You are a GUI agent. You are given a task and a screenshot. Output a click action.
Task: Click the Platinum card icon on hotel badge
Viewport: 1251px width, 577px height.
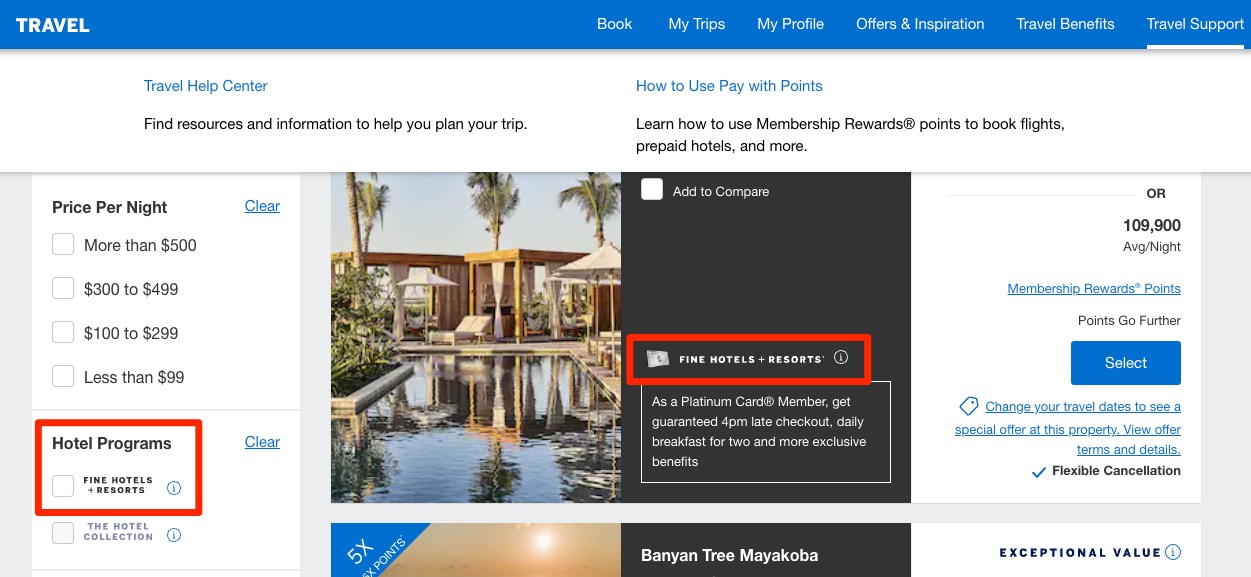(x=658, y=359)
